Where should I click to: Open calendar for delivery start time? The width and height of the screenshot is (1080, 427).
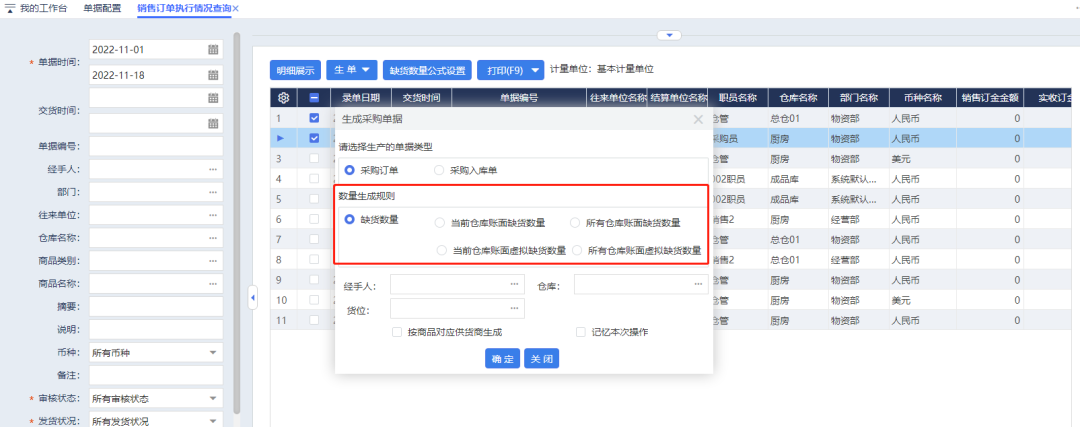tap(213, 98)
